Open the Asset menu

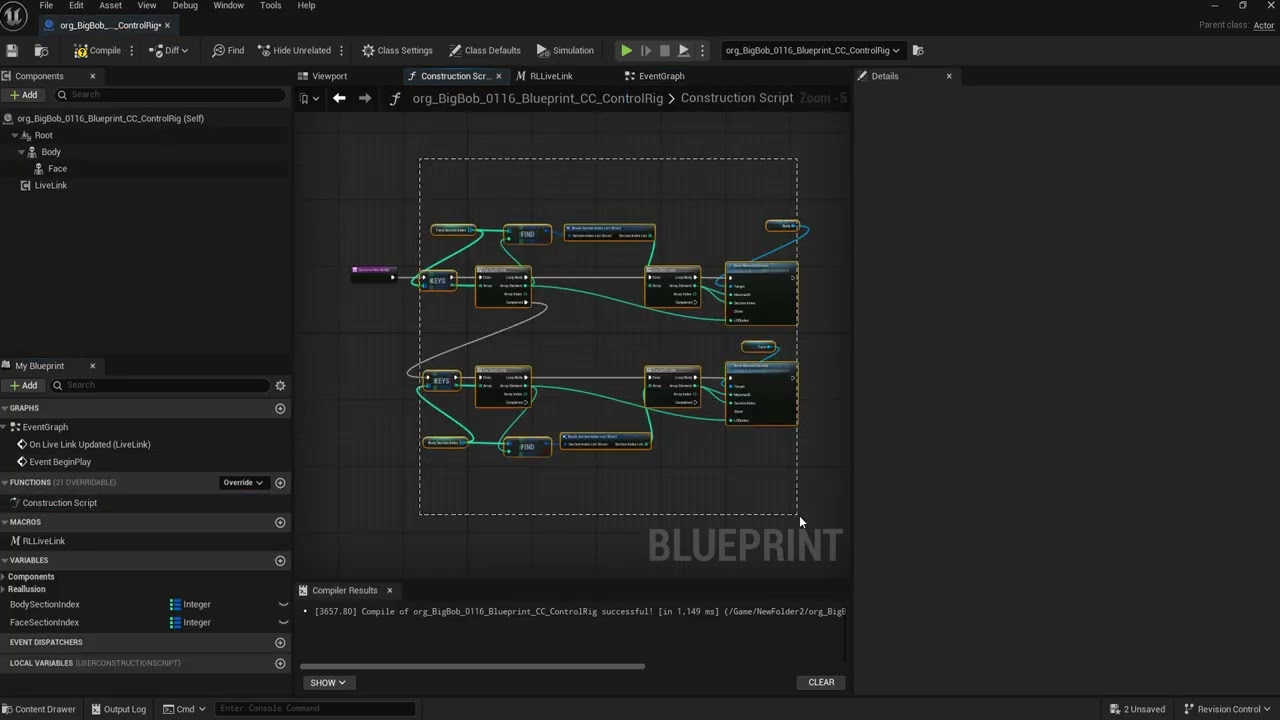[x=110, y=6]
